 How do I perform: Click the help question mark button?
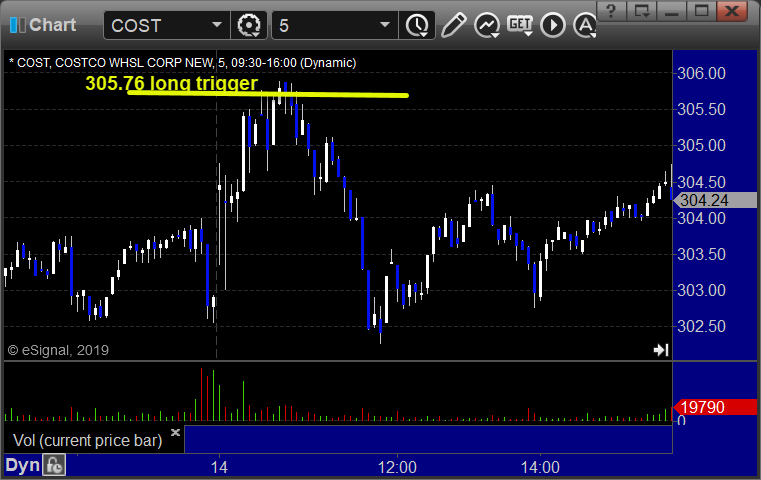click(611, 11)
